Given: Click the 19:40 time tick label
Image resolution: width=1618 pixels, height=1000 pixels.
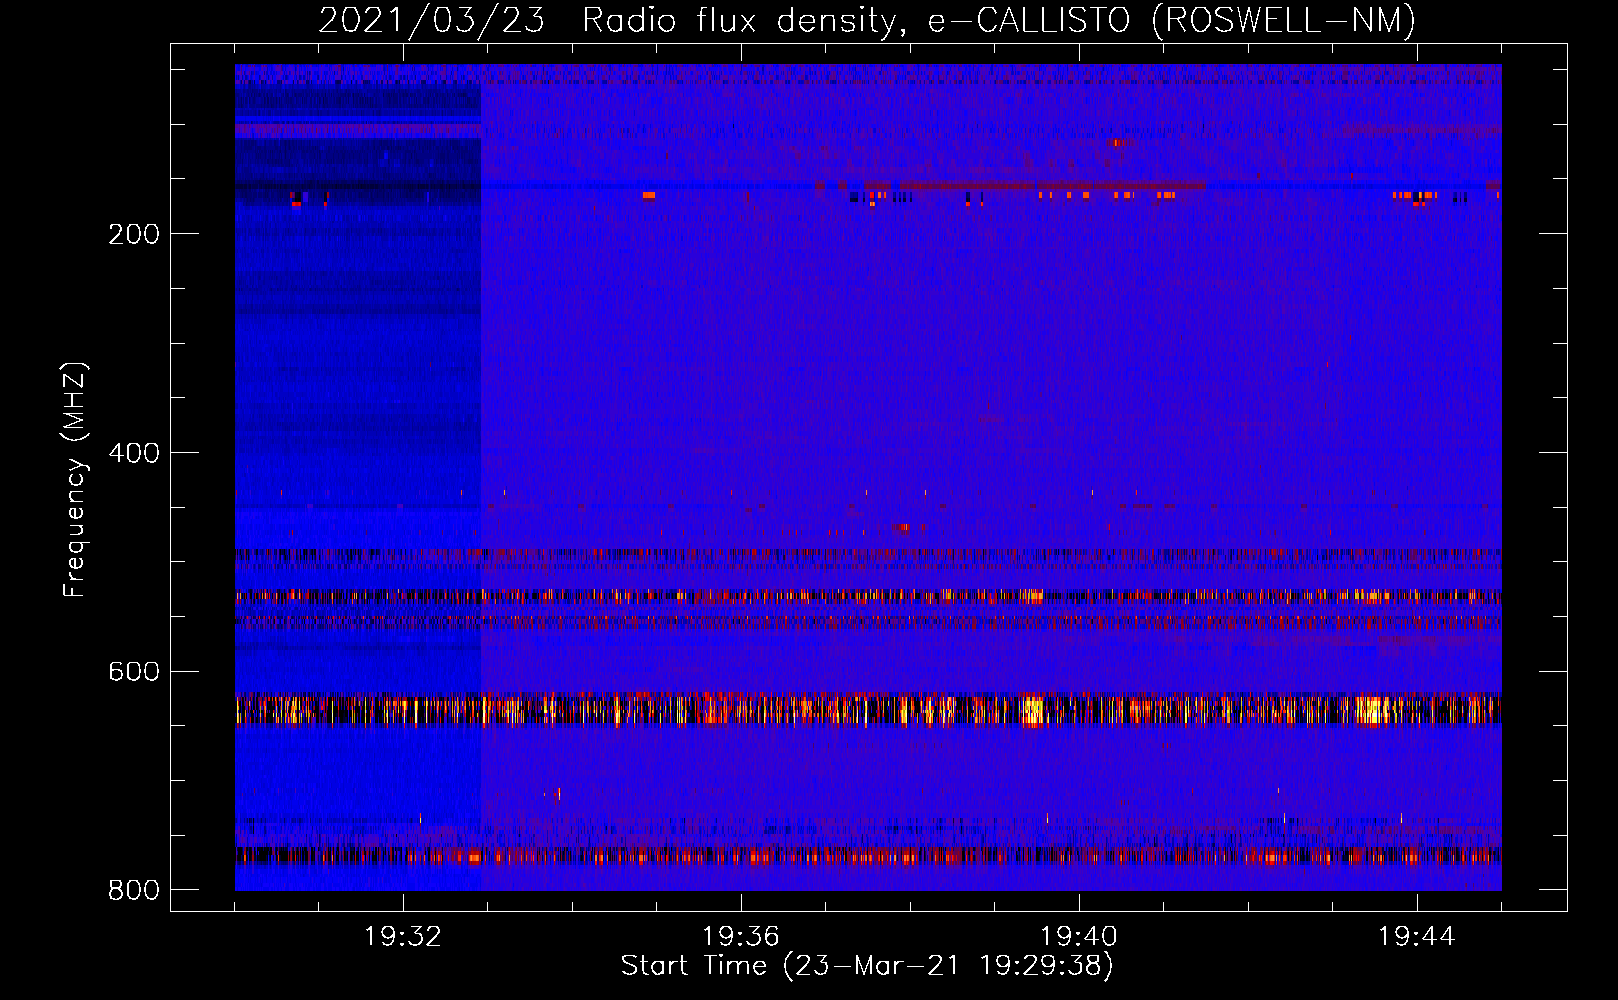Looking at the screenshot, I should (x=1079, y=937).
